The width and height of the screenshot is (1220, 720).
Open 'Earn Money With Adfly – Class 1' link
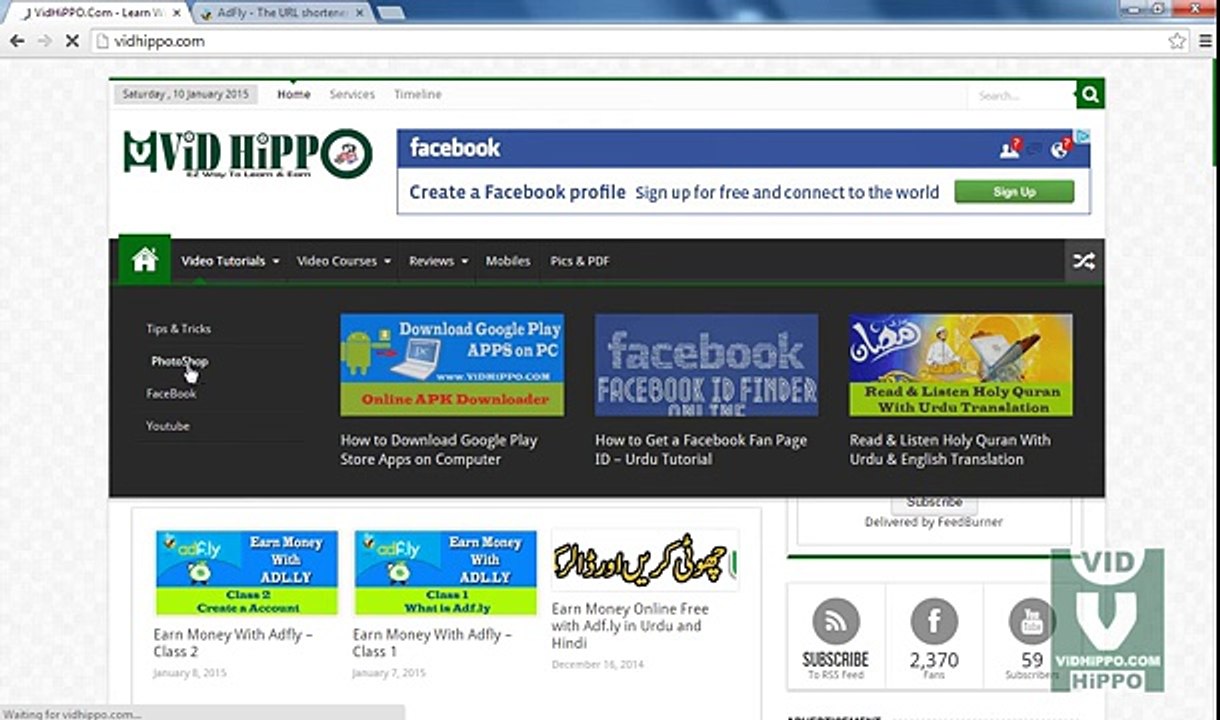[x=432, y=642]
